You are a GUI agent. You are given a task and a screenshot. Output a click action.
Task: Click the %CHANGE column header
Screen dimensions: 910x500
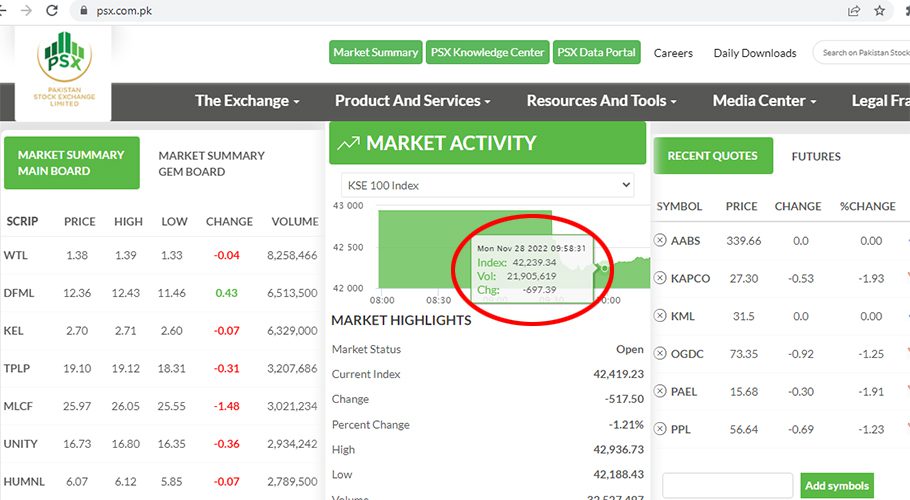(868, 206)
